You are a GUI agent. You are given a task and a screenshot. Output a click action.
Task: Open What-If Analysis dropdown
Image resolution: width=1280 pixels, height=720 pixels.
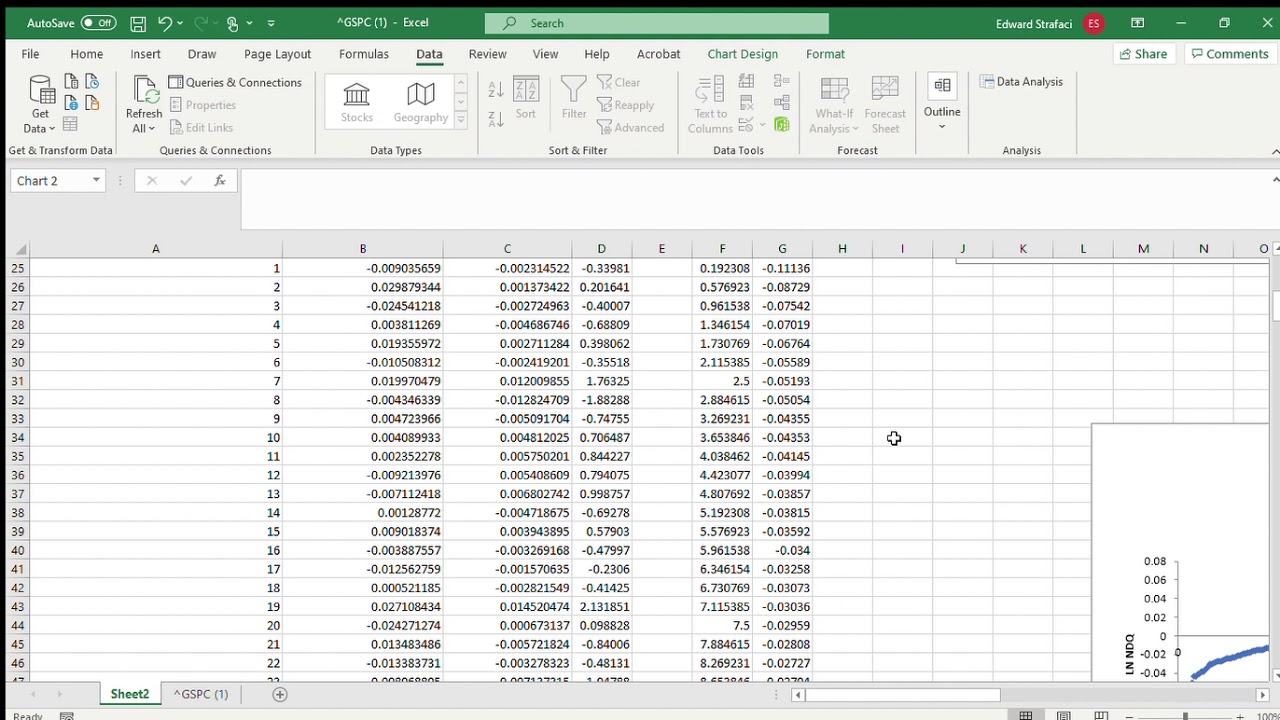(x=834, y=105)
